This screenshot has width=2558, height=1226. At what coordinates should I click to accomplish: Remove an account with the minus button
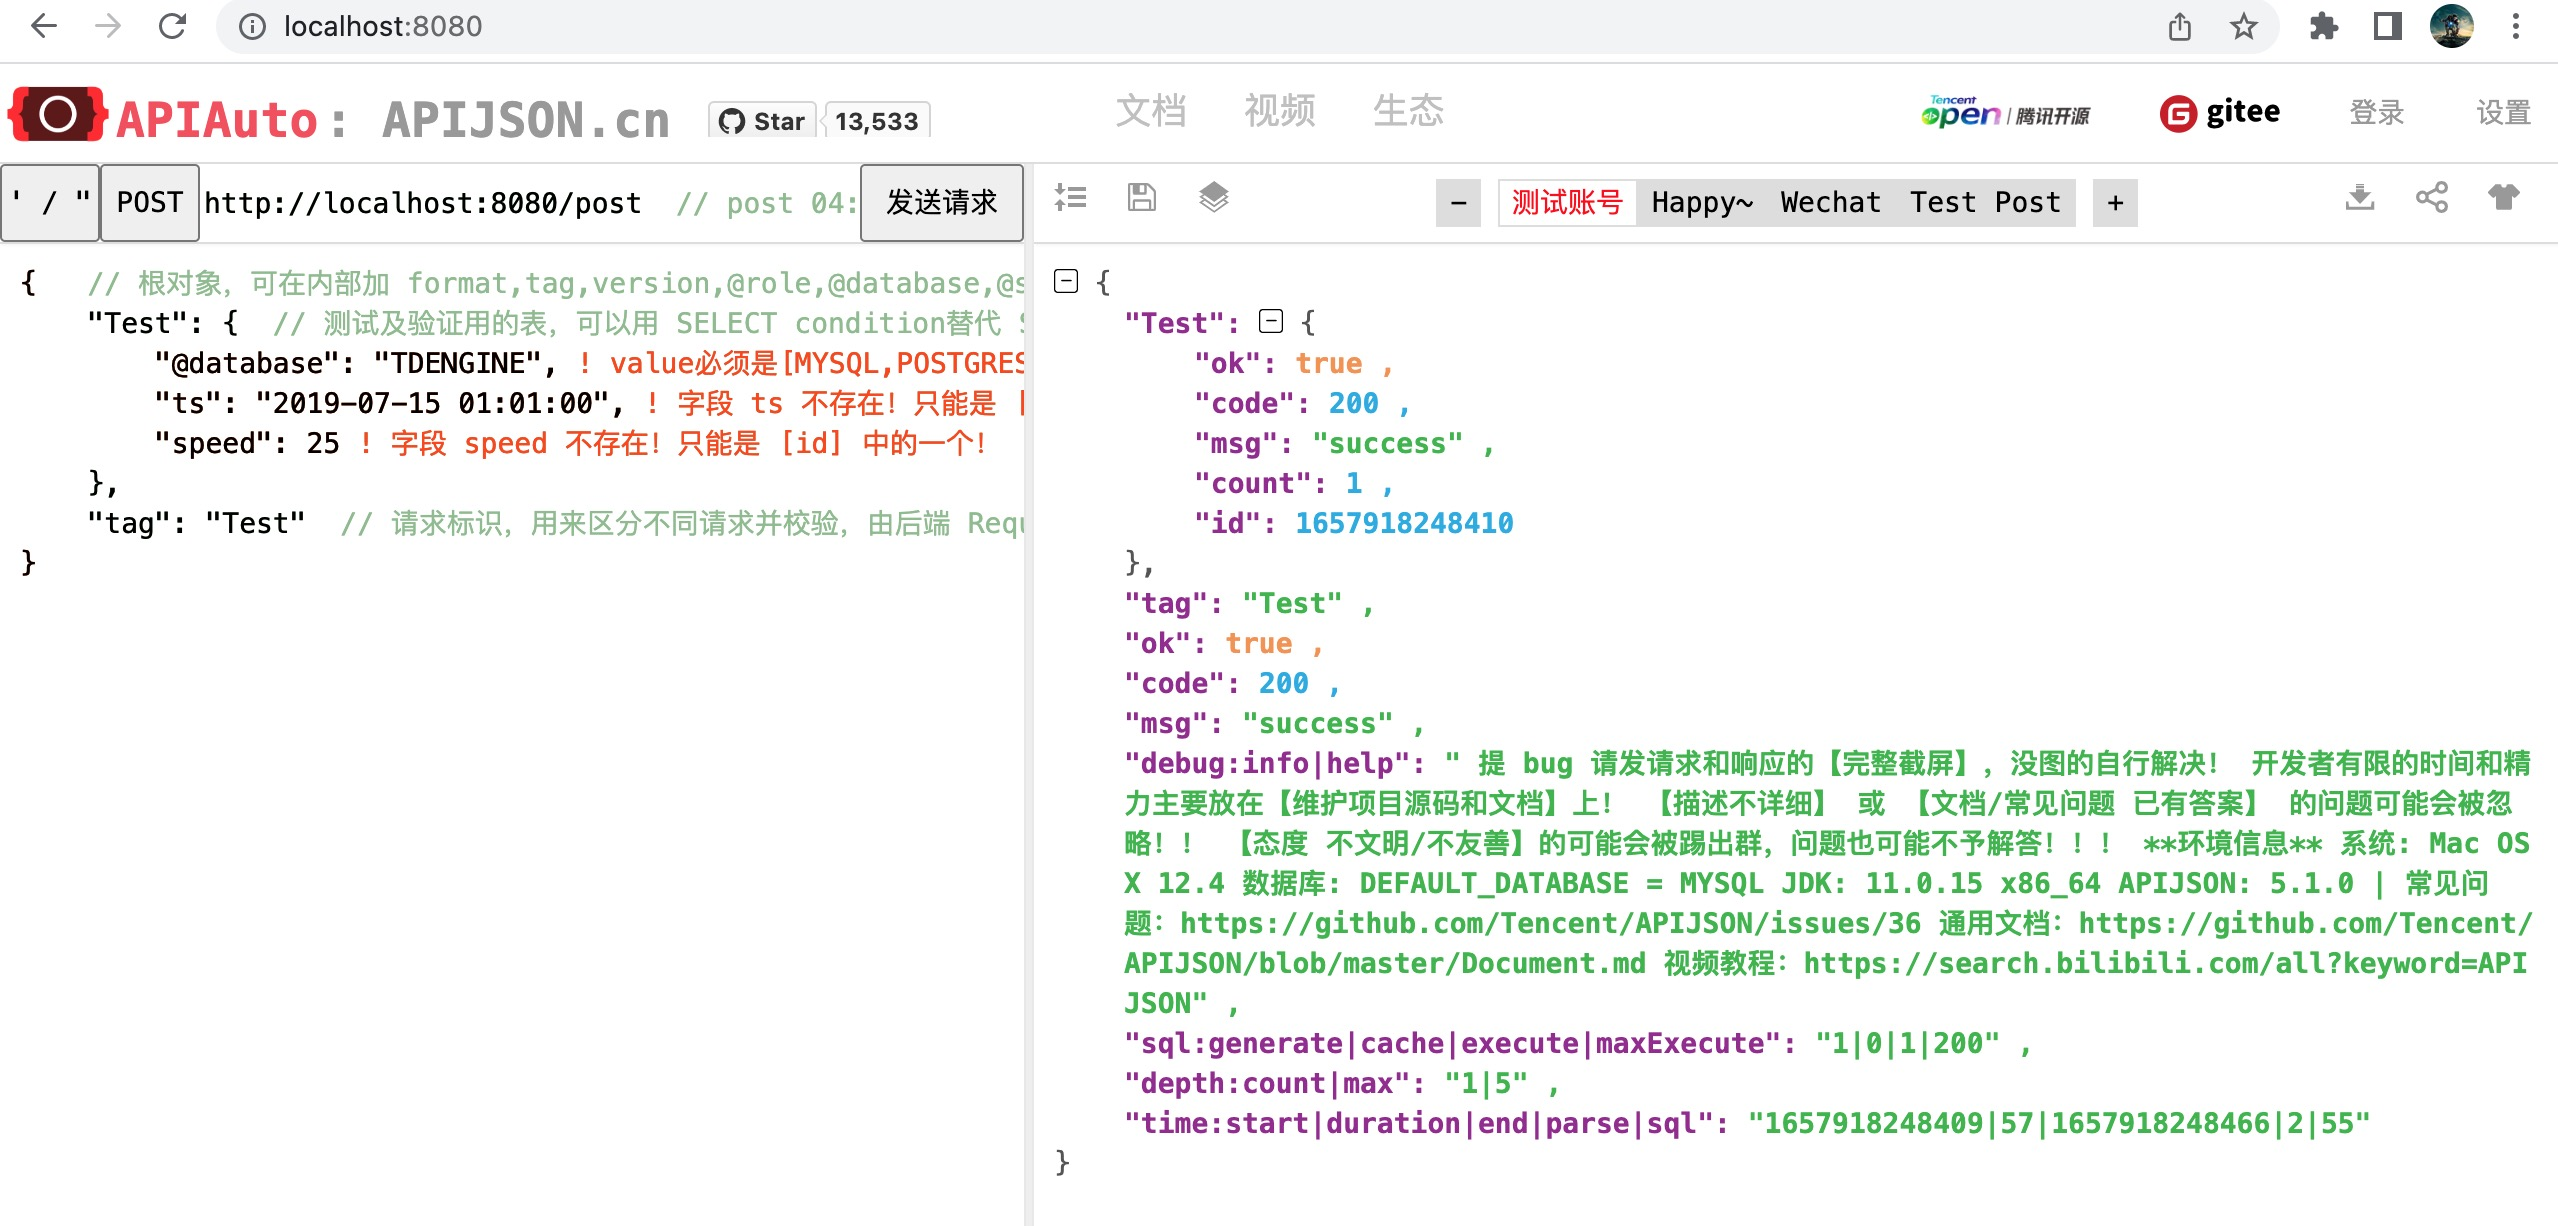tap(1458, 203)
